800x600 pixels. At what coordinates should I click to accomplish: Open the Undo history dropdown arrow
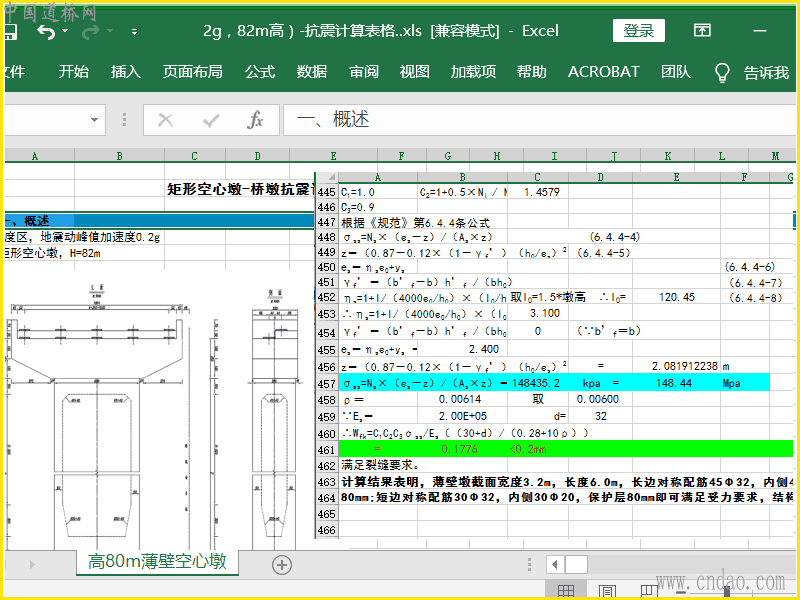(66, 31)
